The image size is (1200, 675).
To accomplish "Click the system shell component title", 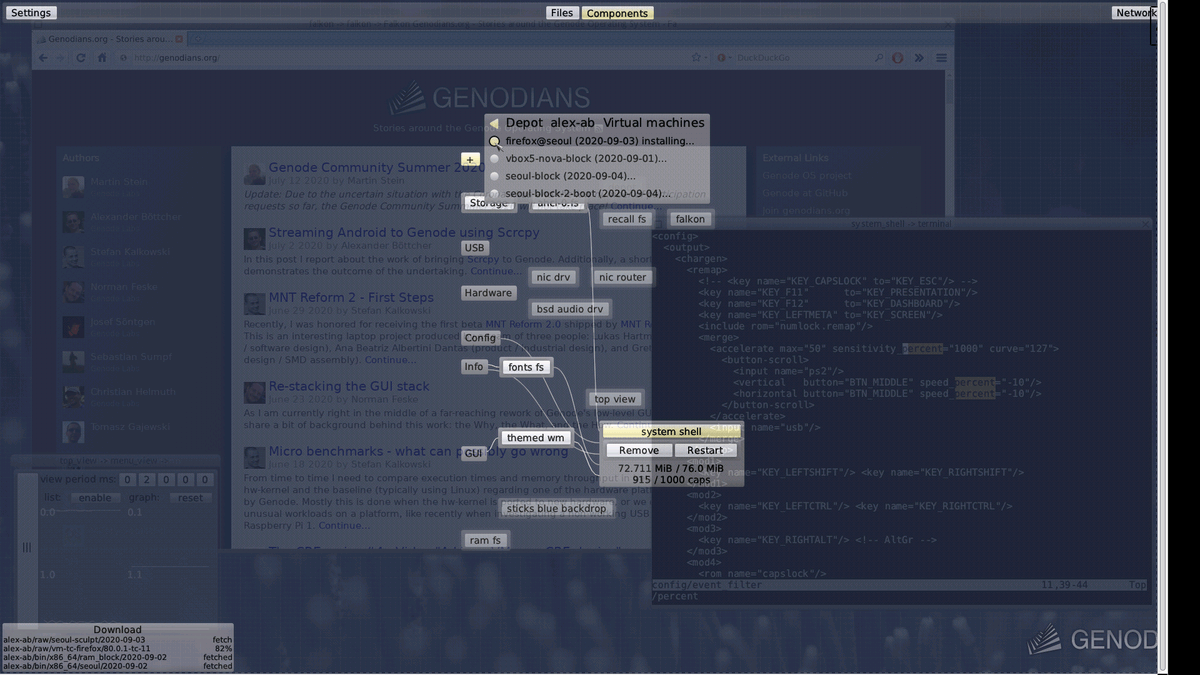I will (671, 432).
